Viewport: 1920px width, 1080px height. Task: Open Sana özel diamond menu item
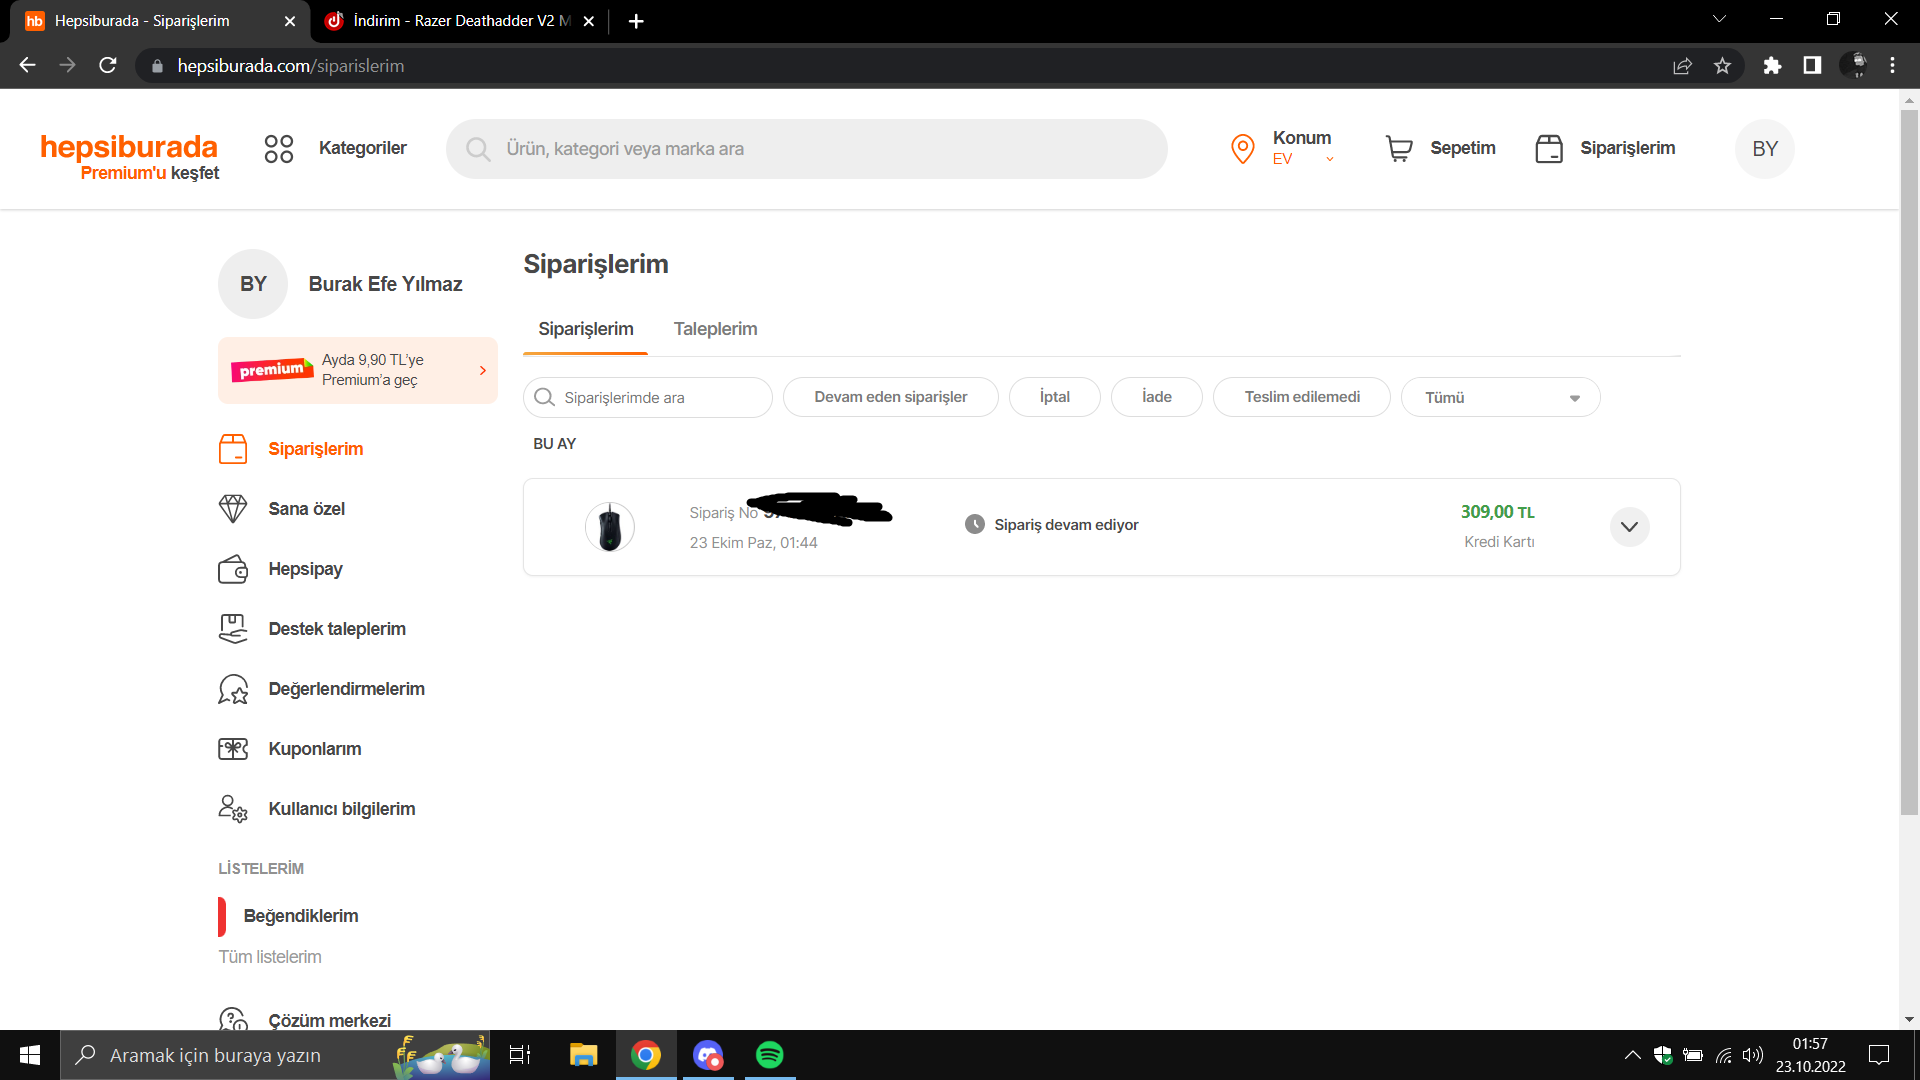tap(306, 509)
